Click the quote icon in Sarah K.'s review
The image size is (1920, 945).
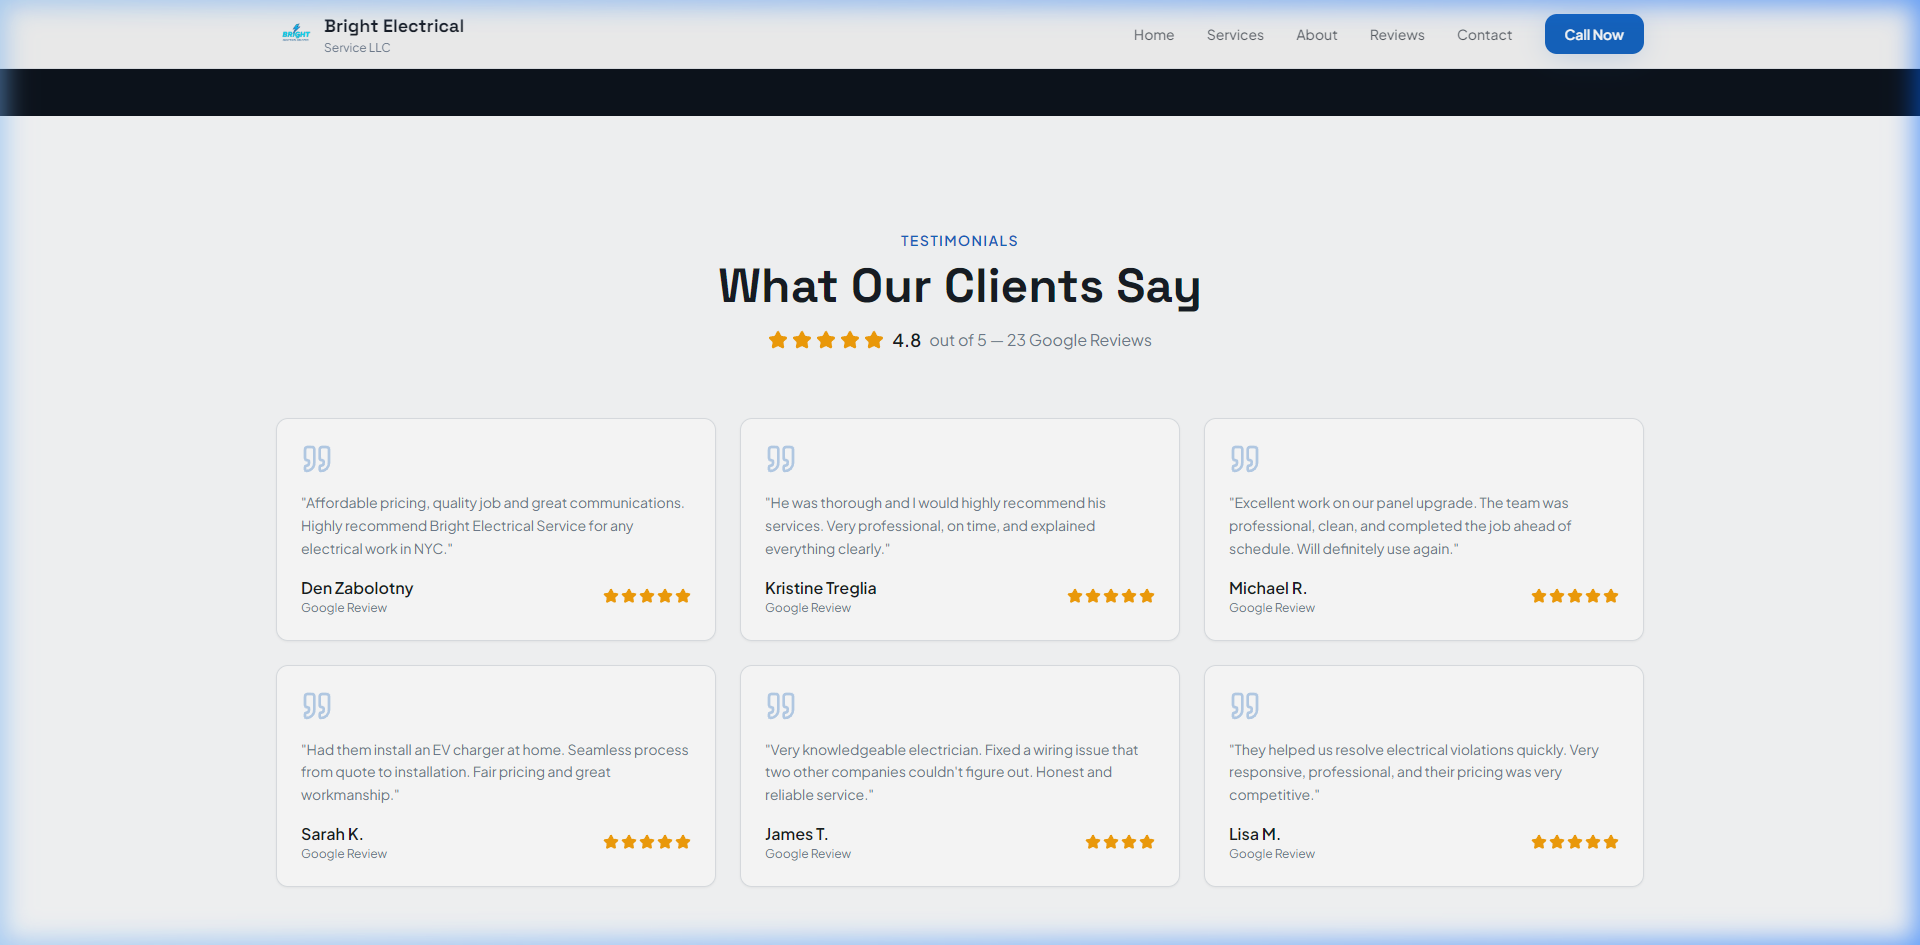point(316,706)
